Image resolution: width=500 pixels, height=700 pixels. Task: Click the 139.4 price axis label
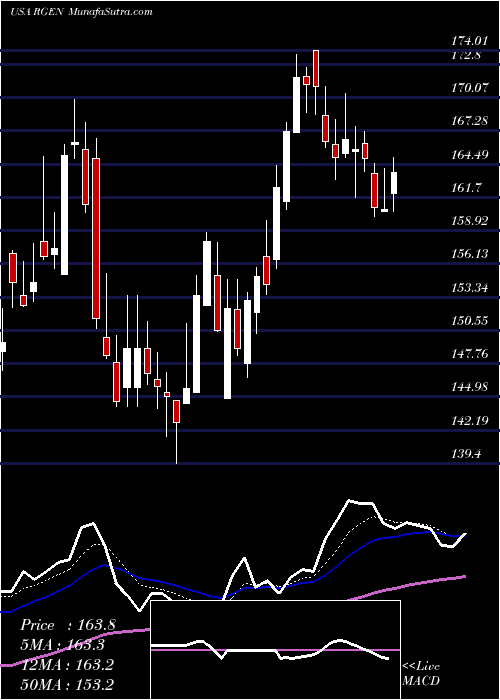(466, 454)
